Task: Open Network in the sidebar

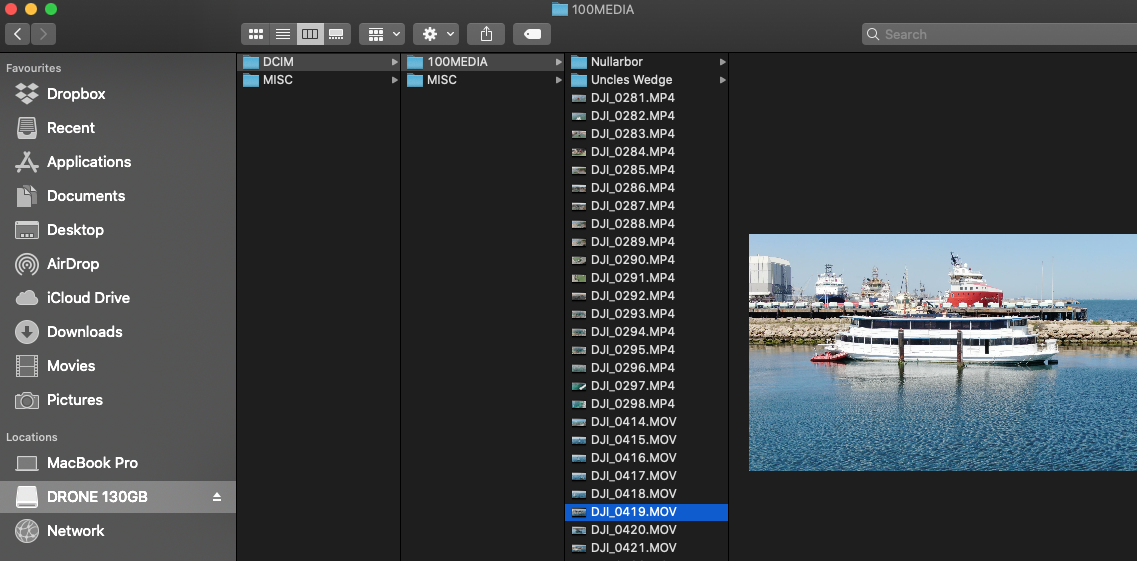Action: (75, 531)
